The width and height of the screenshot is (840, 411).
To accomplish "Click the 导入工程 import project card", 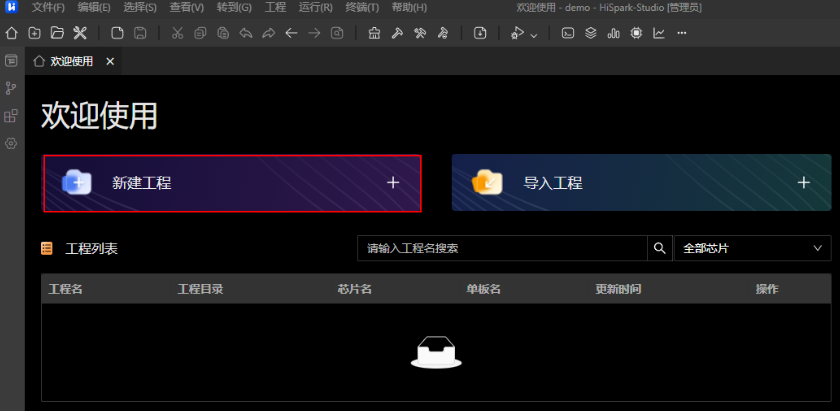I will [x=641, y=183].
